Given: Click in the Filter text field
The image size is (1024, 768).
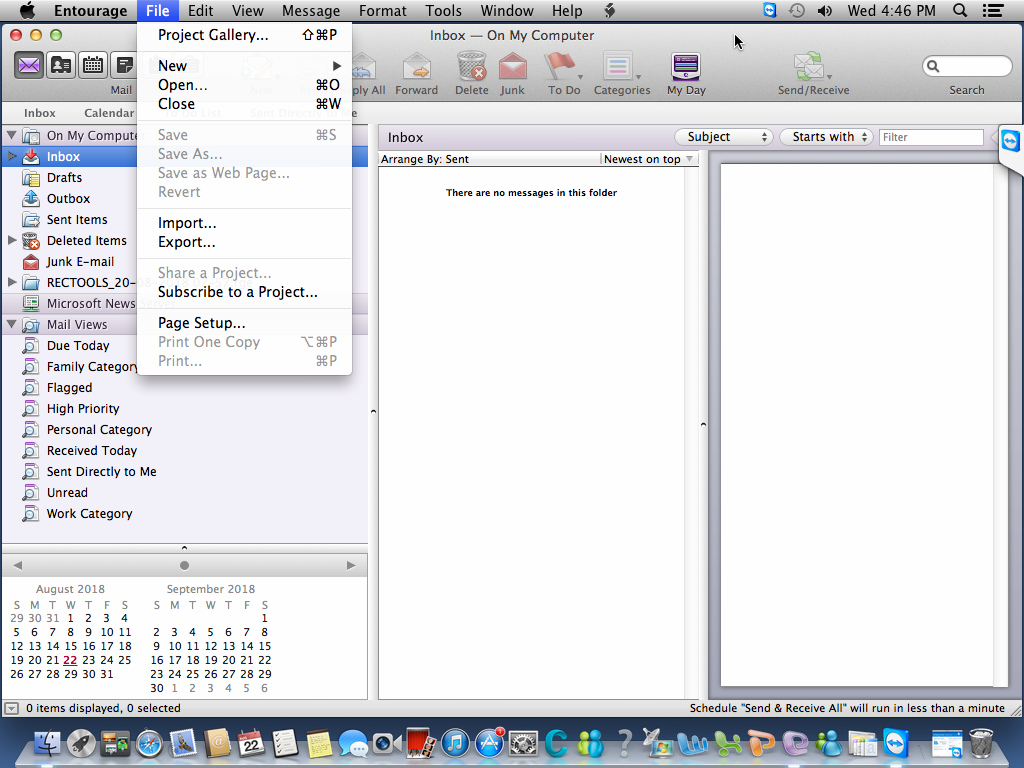Looking at the screenshot, I should 931,137.
